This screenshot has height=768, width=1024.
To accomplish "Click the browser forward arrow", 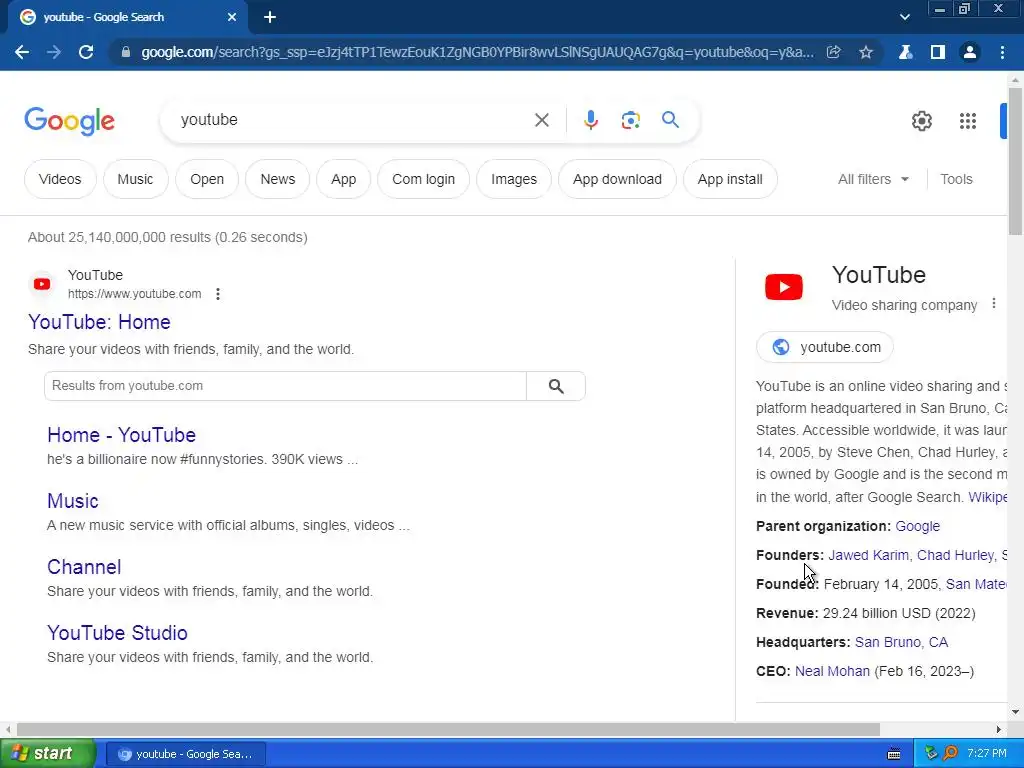I will tap(54, 52).
